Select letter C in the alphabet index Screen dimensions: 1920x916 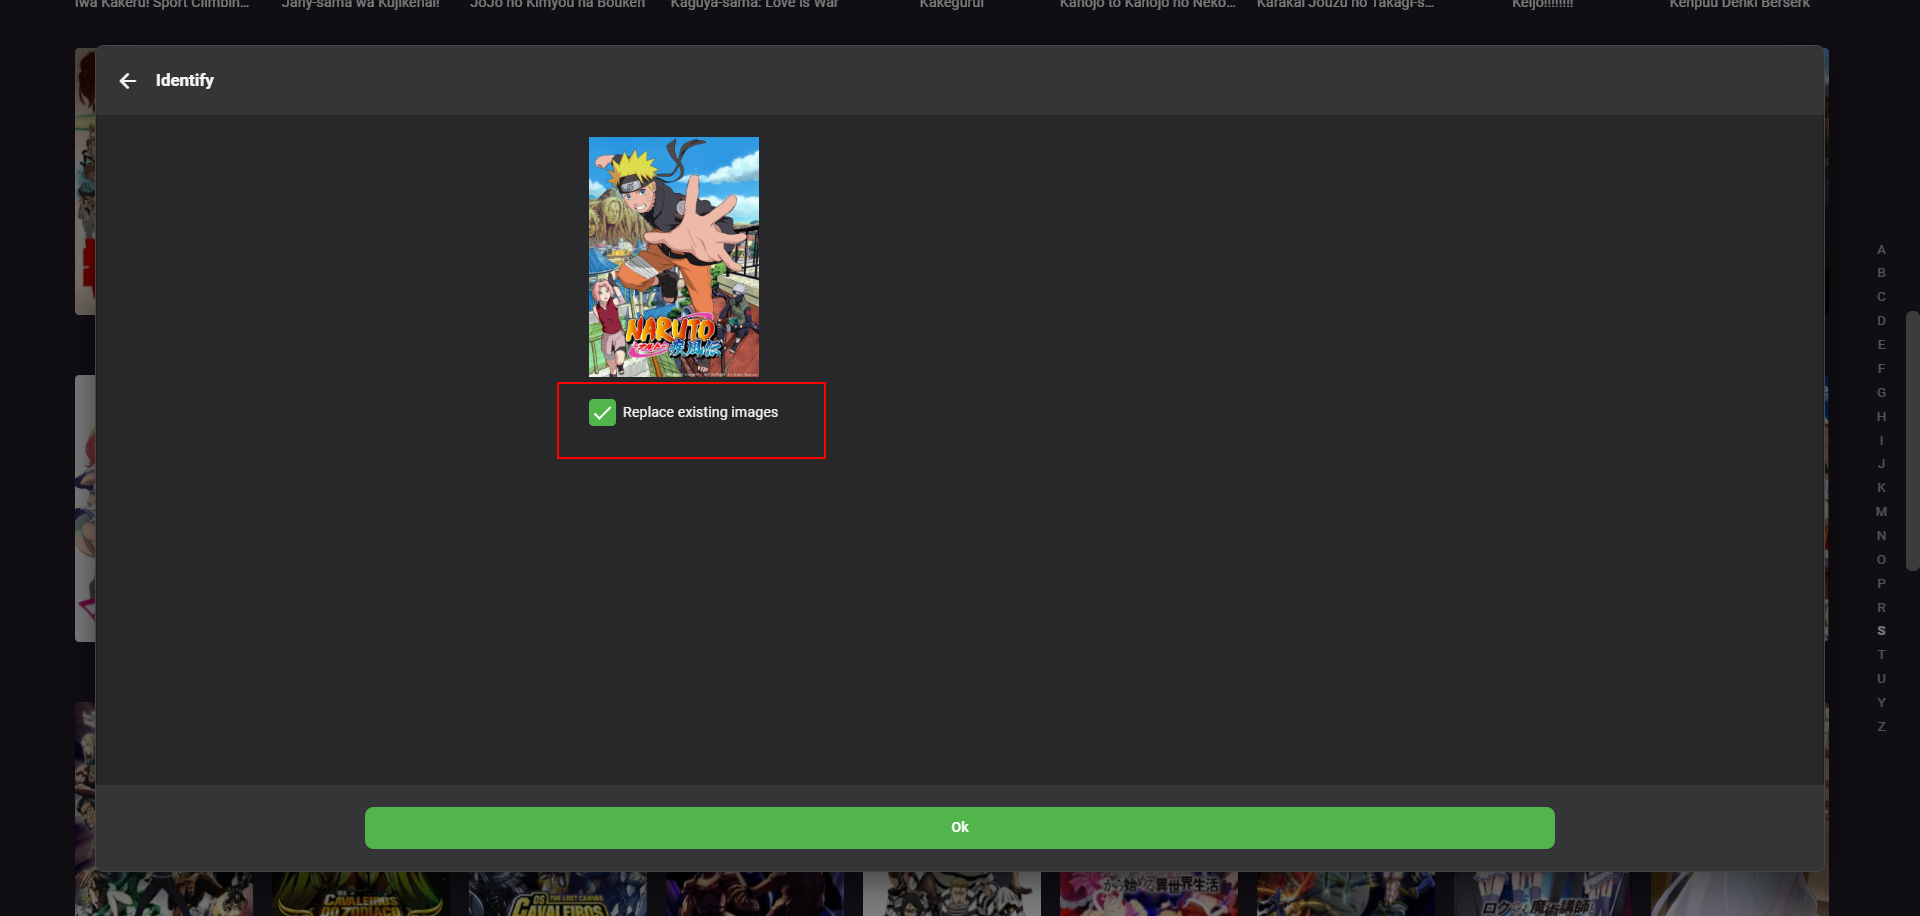click(1881, 297)
